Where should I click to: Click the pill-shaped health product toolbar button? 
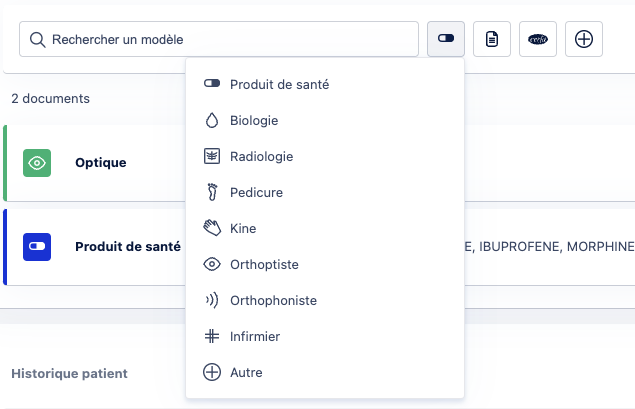(445, 39)
